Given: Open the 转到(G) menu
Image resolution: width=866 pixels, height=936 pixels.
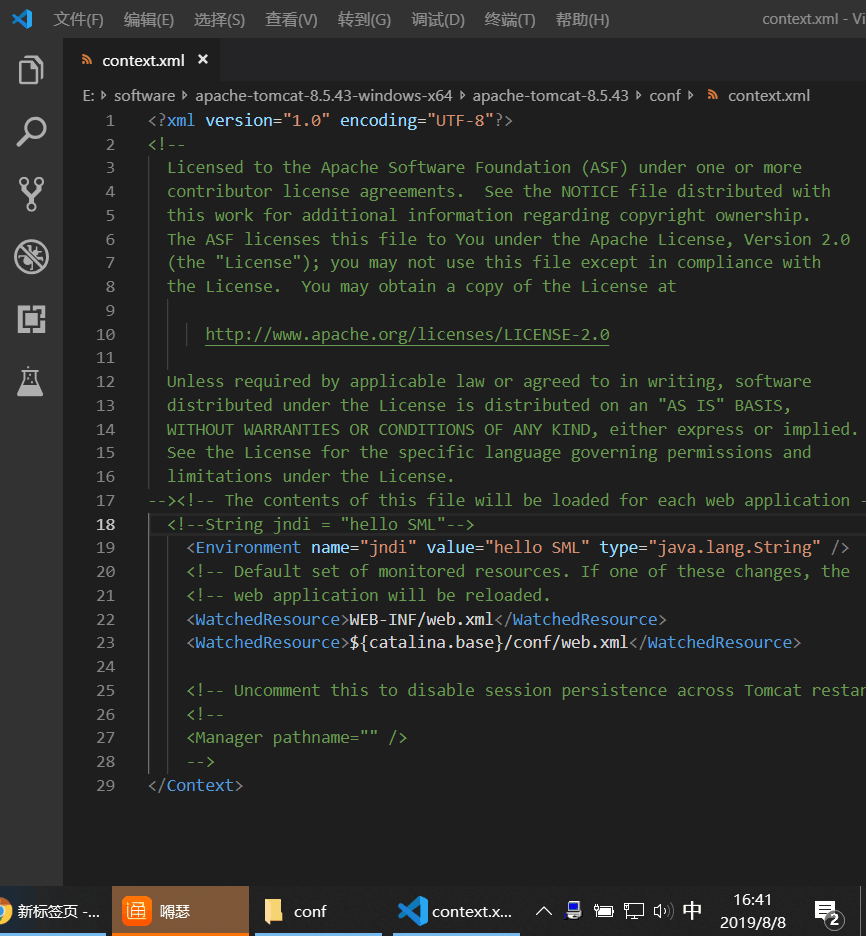Looking at the screenshot, I should coord(364,20).
